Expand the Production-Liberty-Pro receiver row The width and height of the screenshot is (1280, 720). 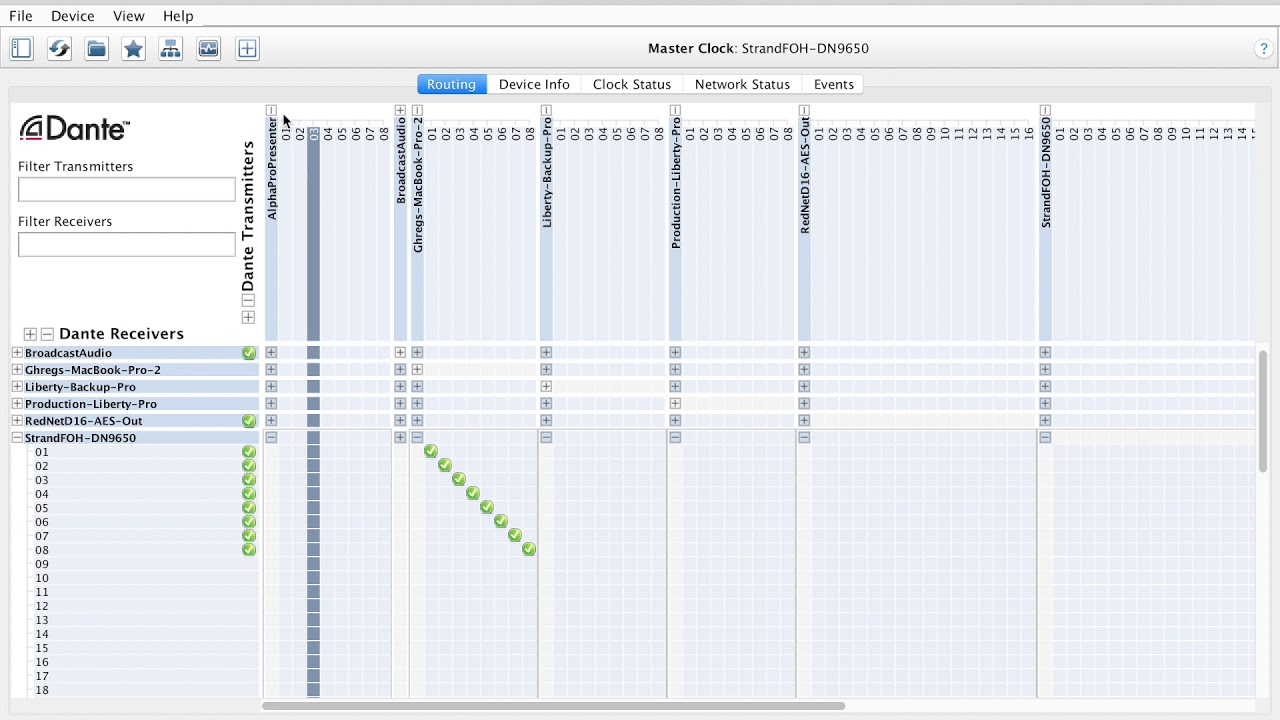pyautogui.click(x=17, y=404)
